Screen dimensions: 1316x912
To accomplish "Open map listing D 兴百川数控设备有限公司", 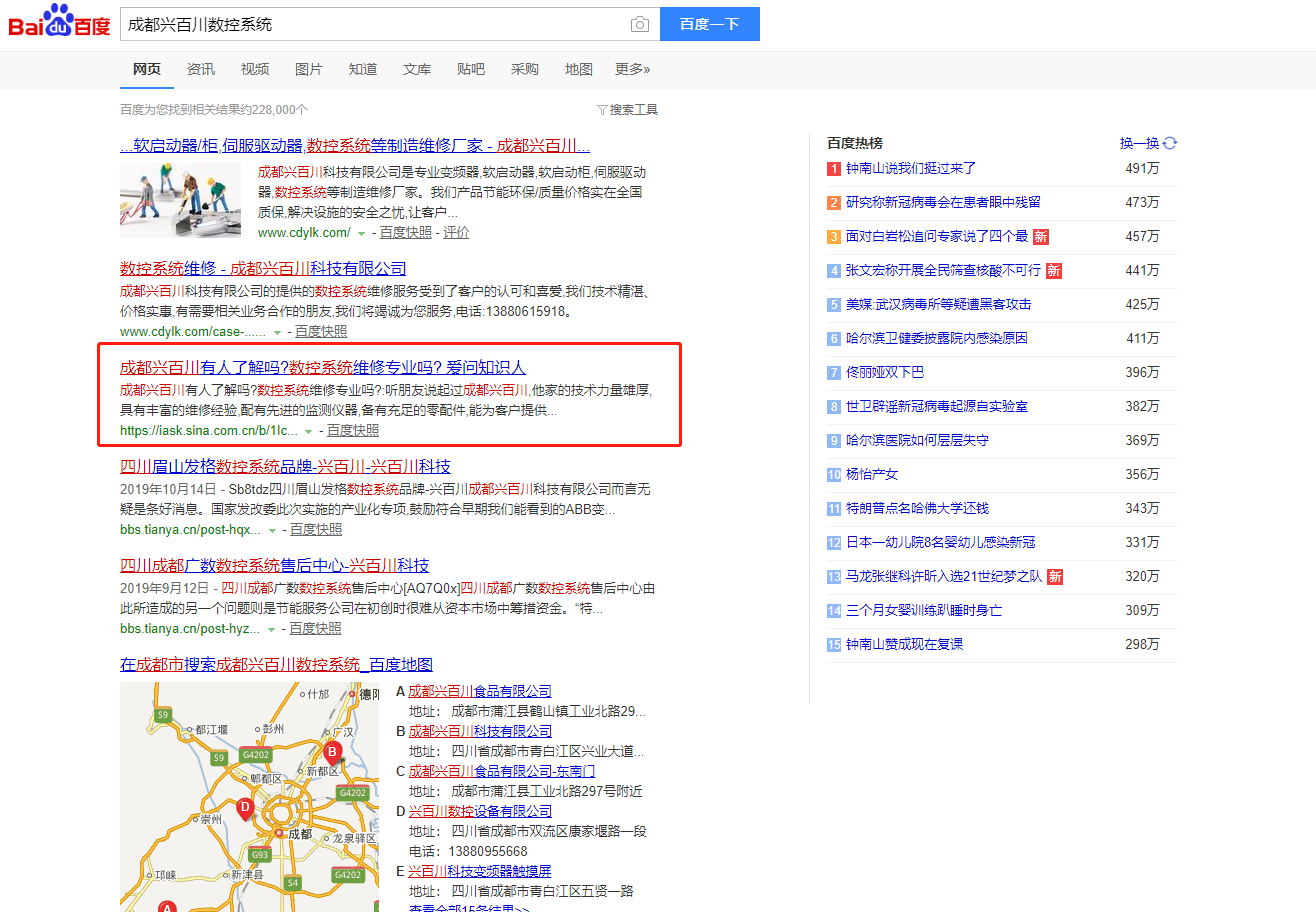I will click(480, 811).
